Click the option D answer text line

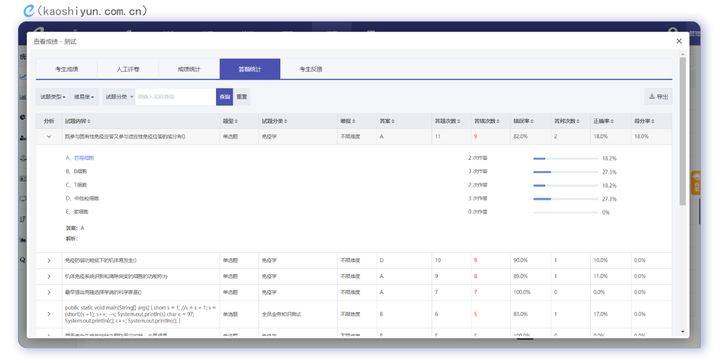[x=82, y=199]
